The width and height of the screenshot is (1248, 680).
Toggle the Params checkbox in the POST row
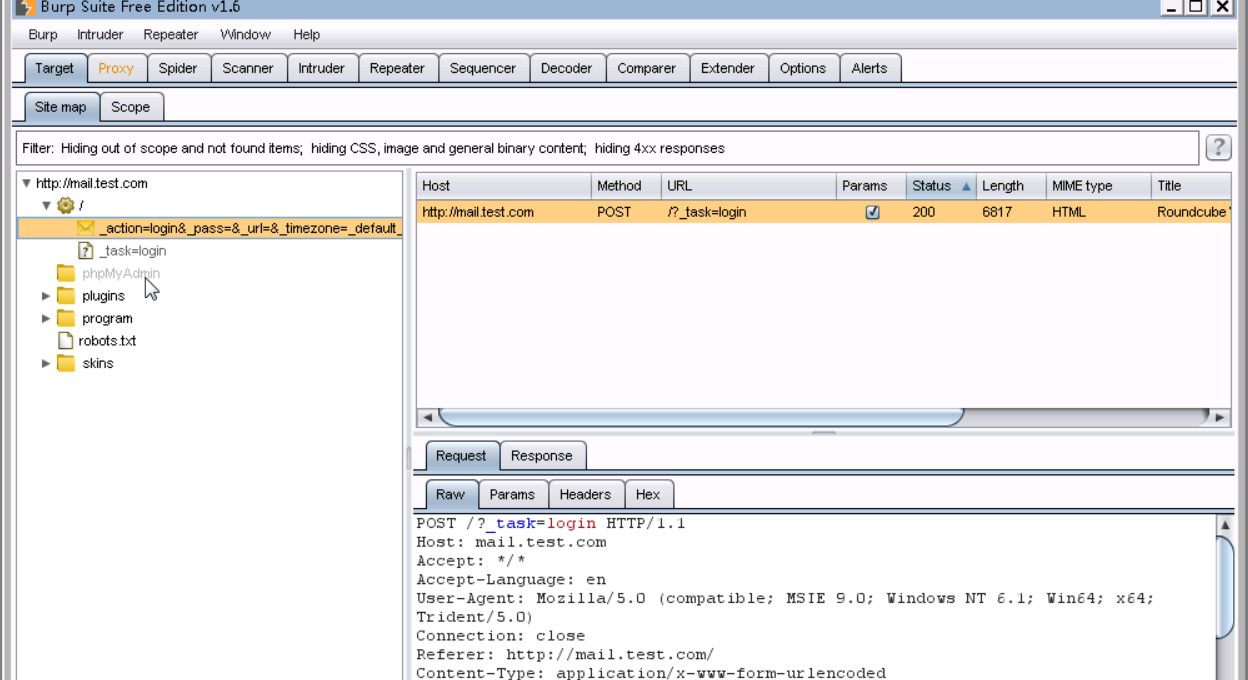pyautogui.click(x=872, y=212)
